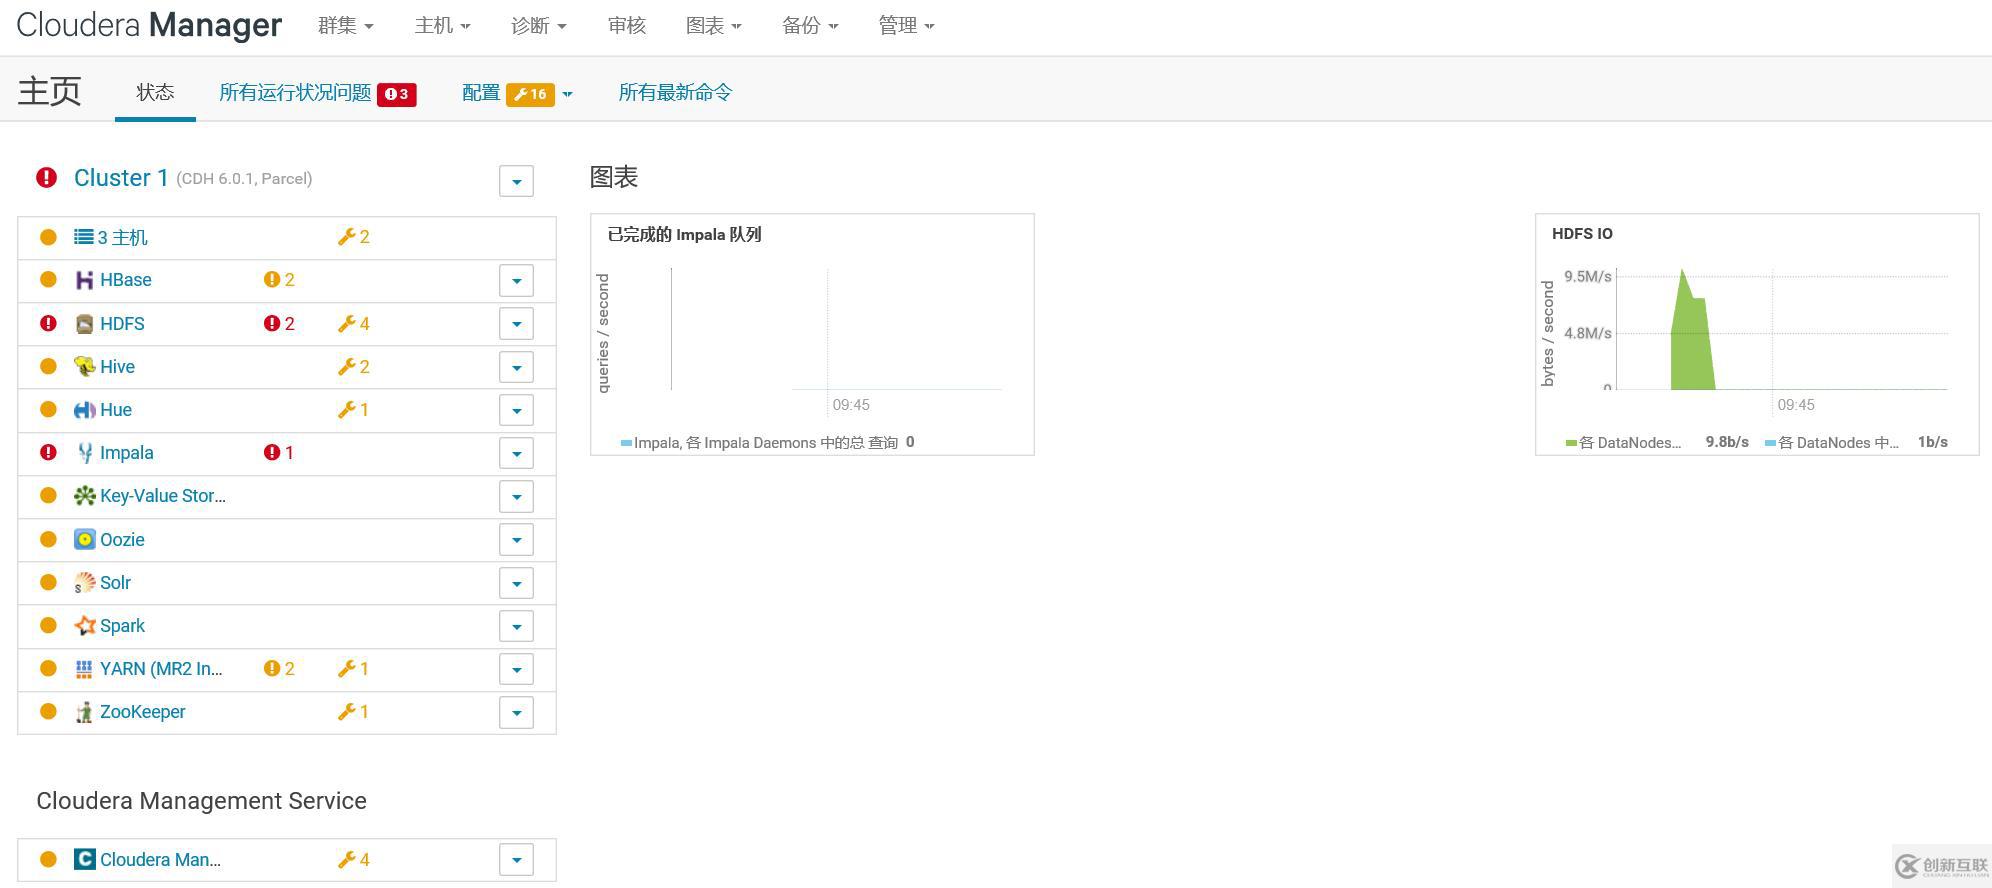This screenshot has height=888, width=1992.
Task: Click the hosts list icon beside 3 主机
Action: click(84, 237)
